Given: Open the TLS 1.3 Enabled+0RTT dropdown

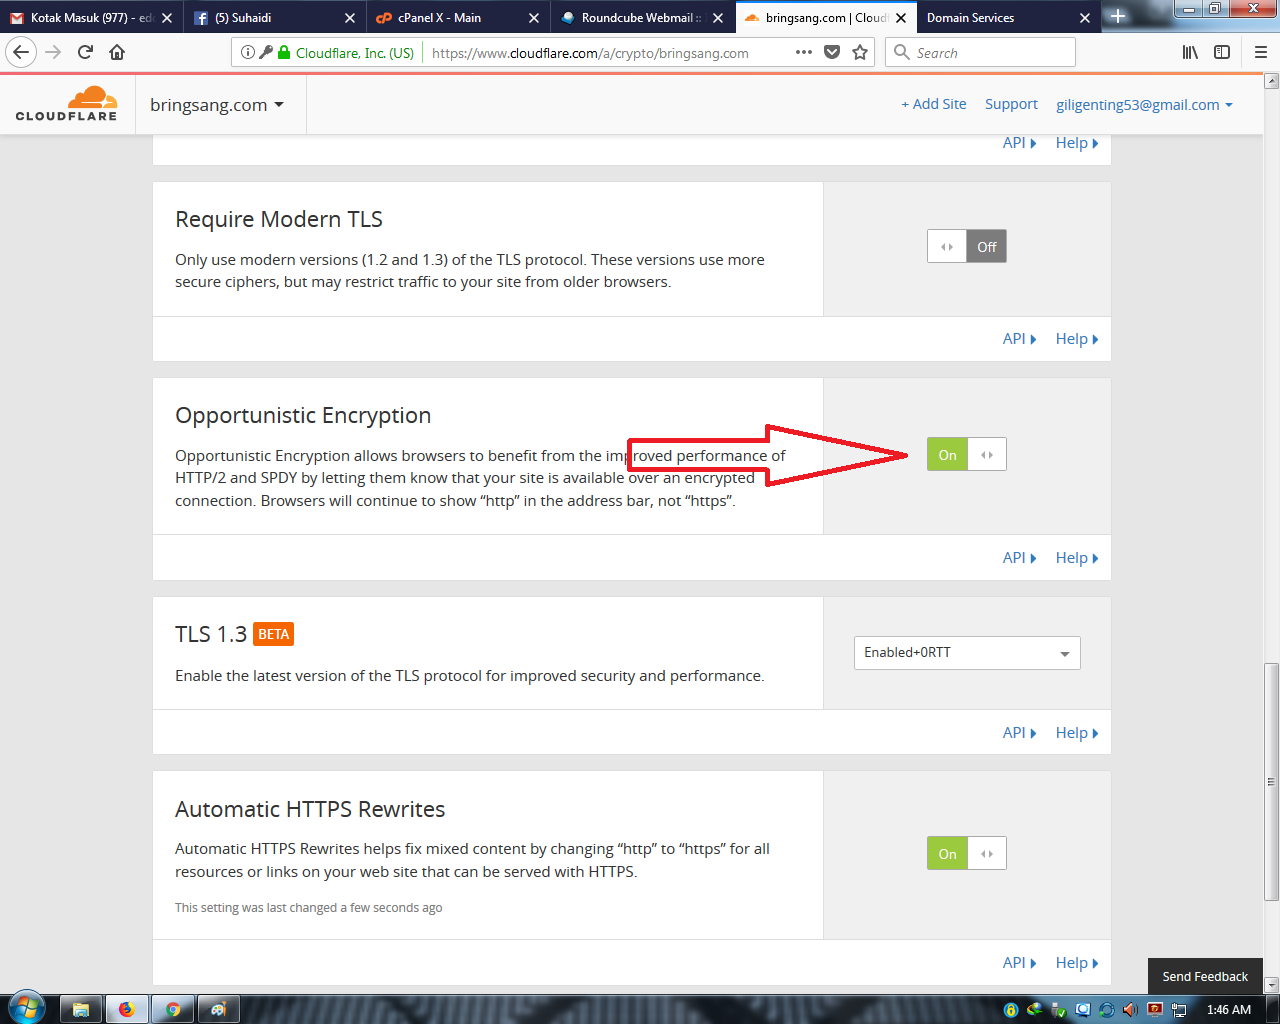Looking at the screenshot, I should click(967, 653).
